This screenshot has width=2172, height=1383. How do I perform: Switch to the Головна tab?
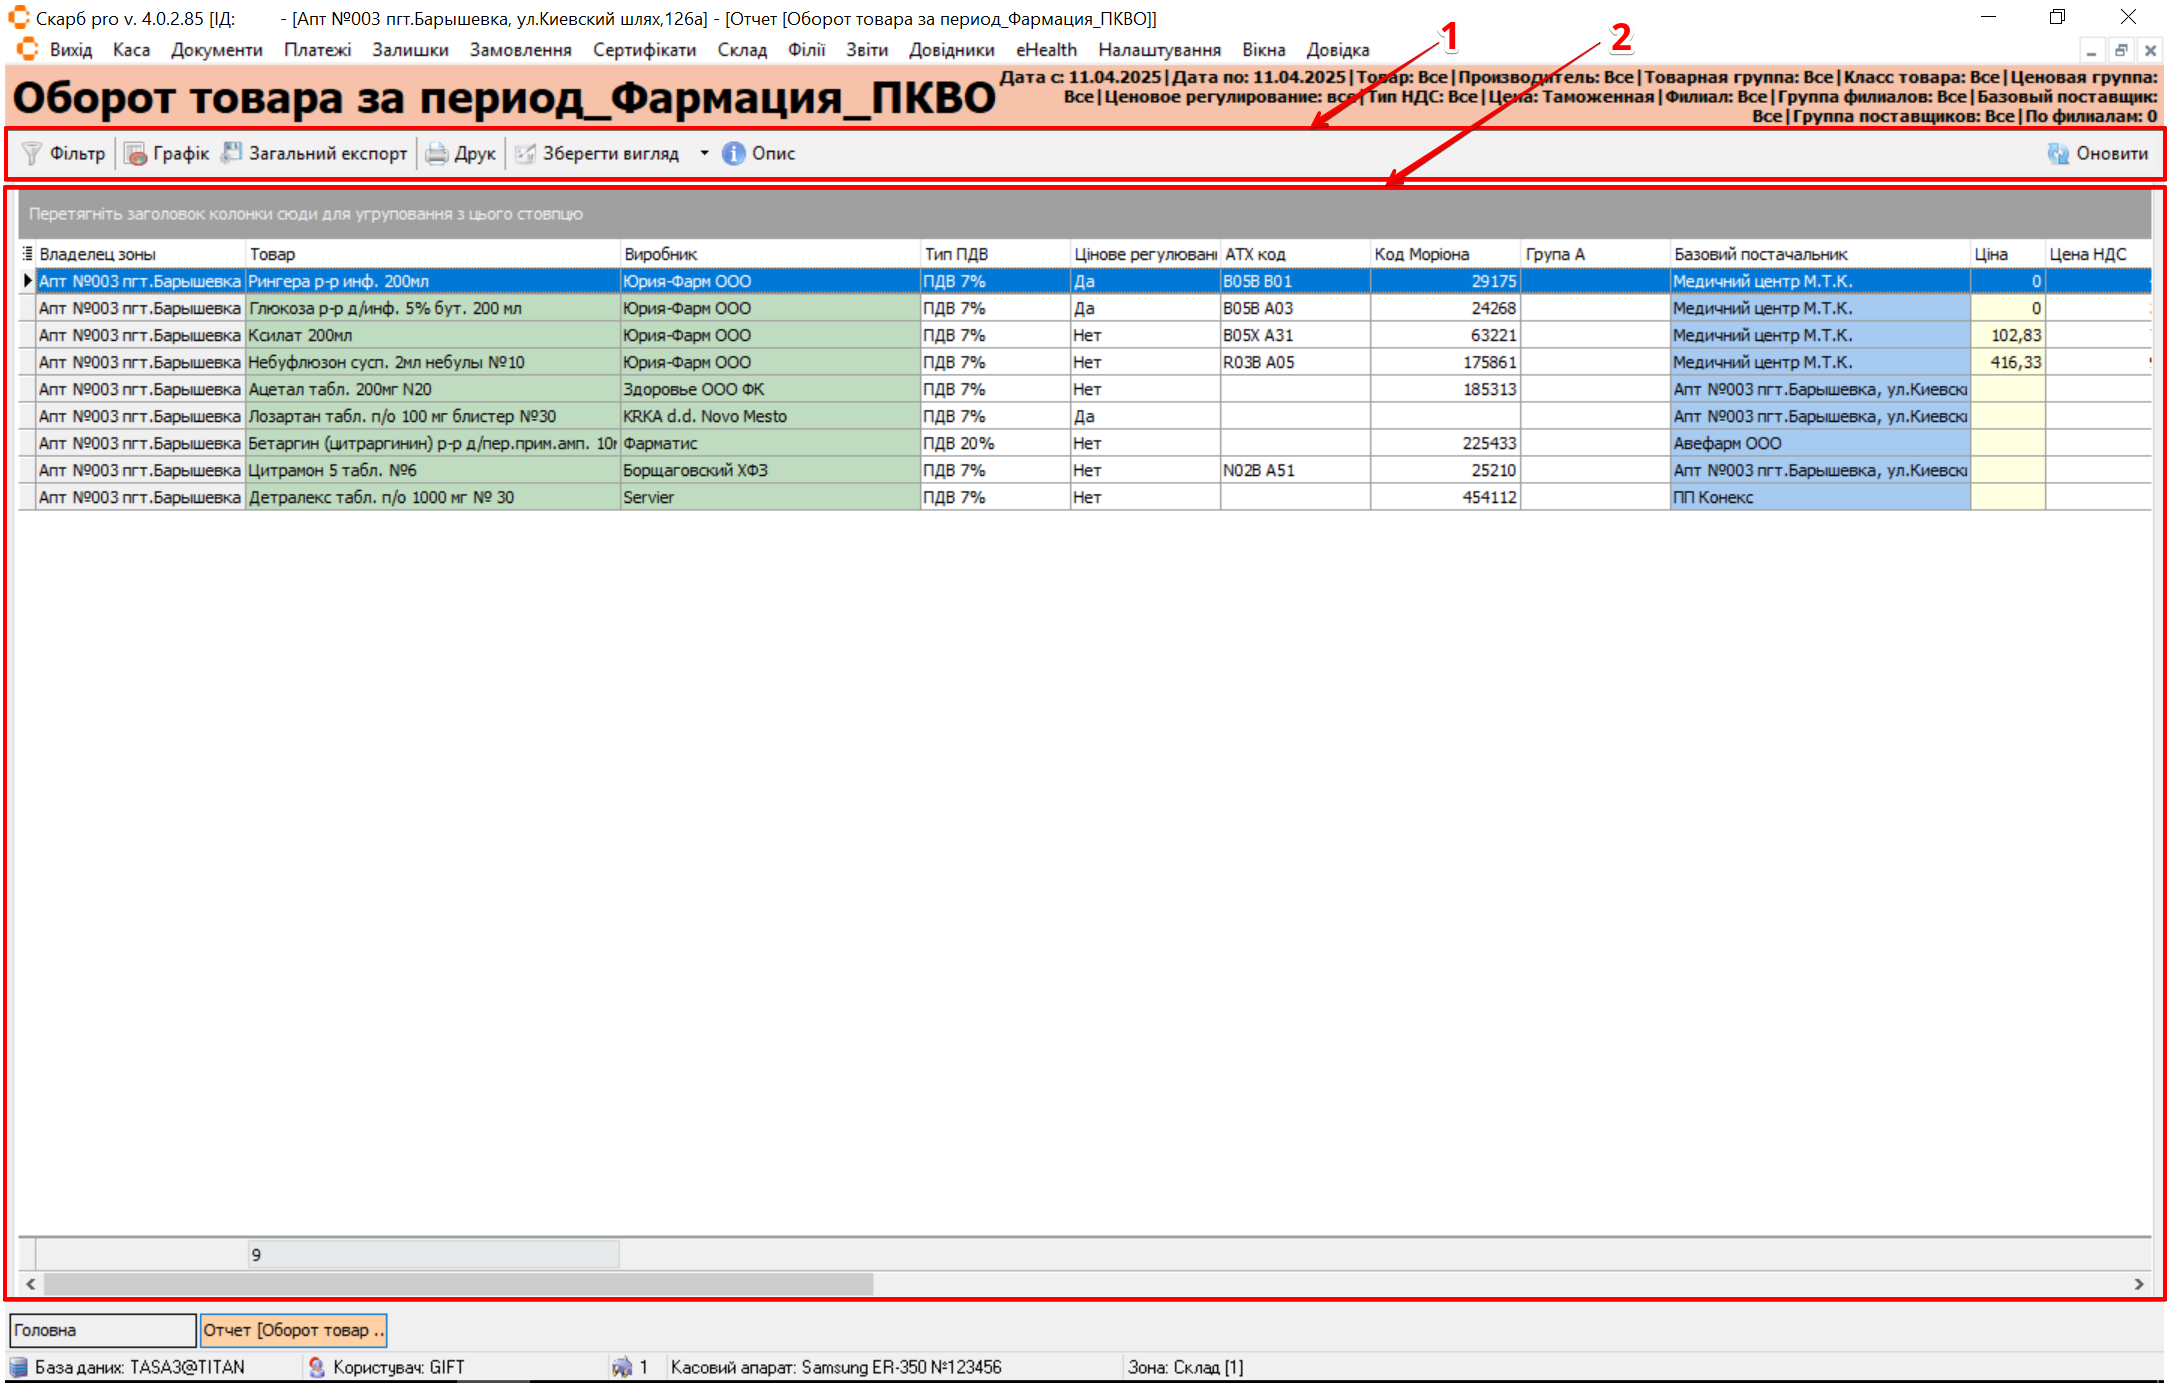(102, 1330)
